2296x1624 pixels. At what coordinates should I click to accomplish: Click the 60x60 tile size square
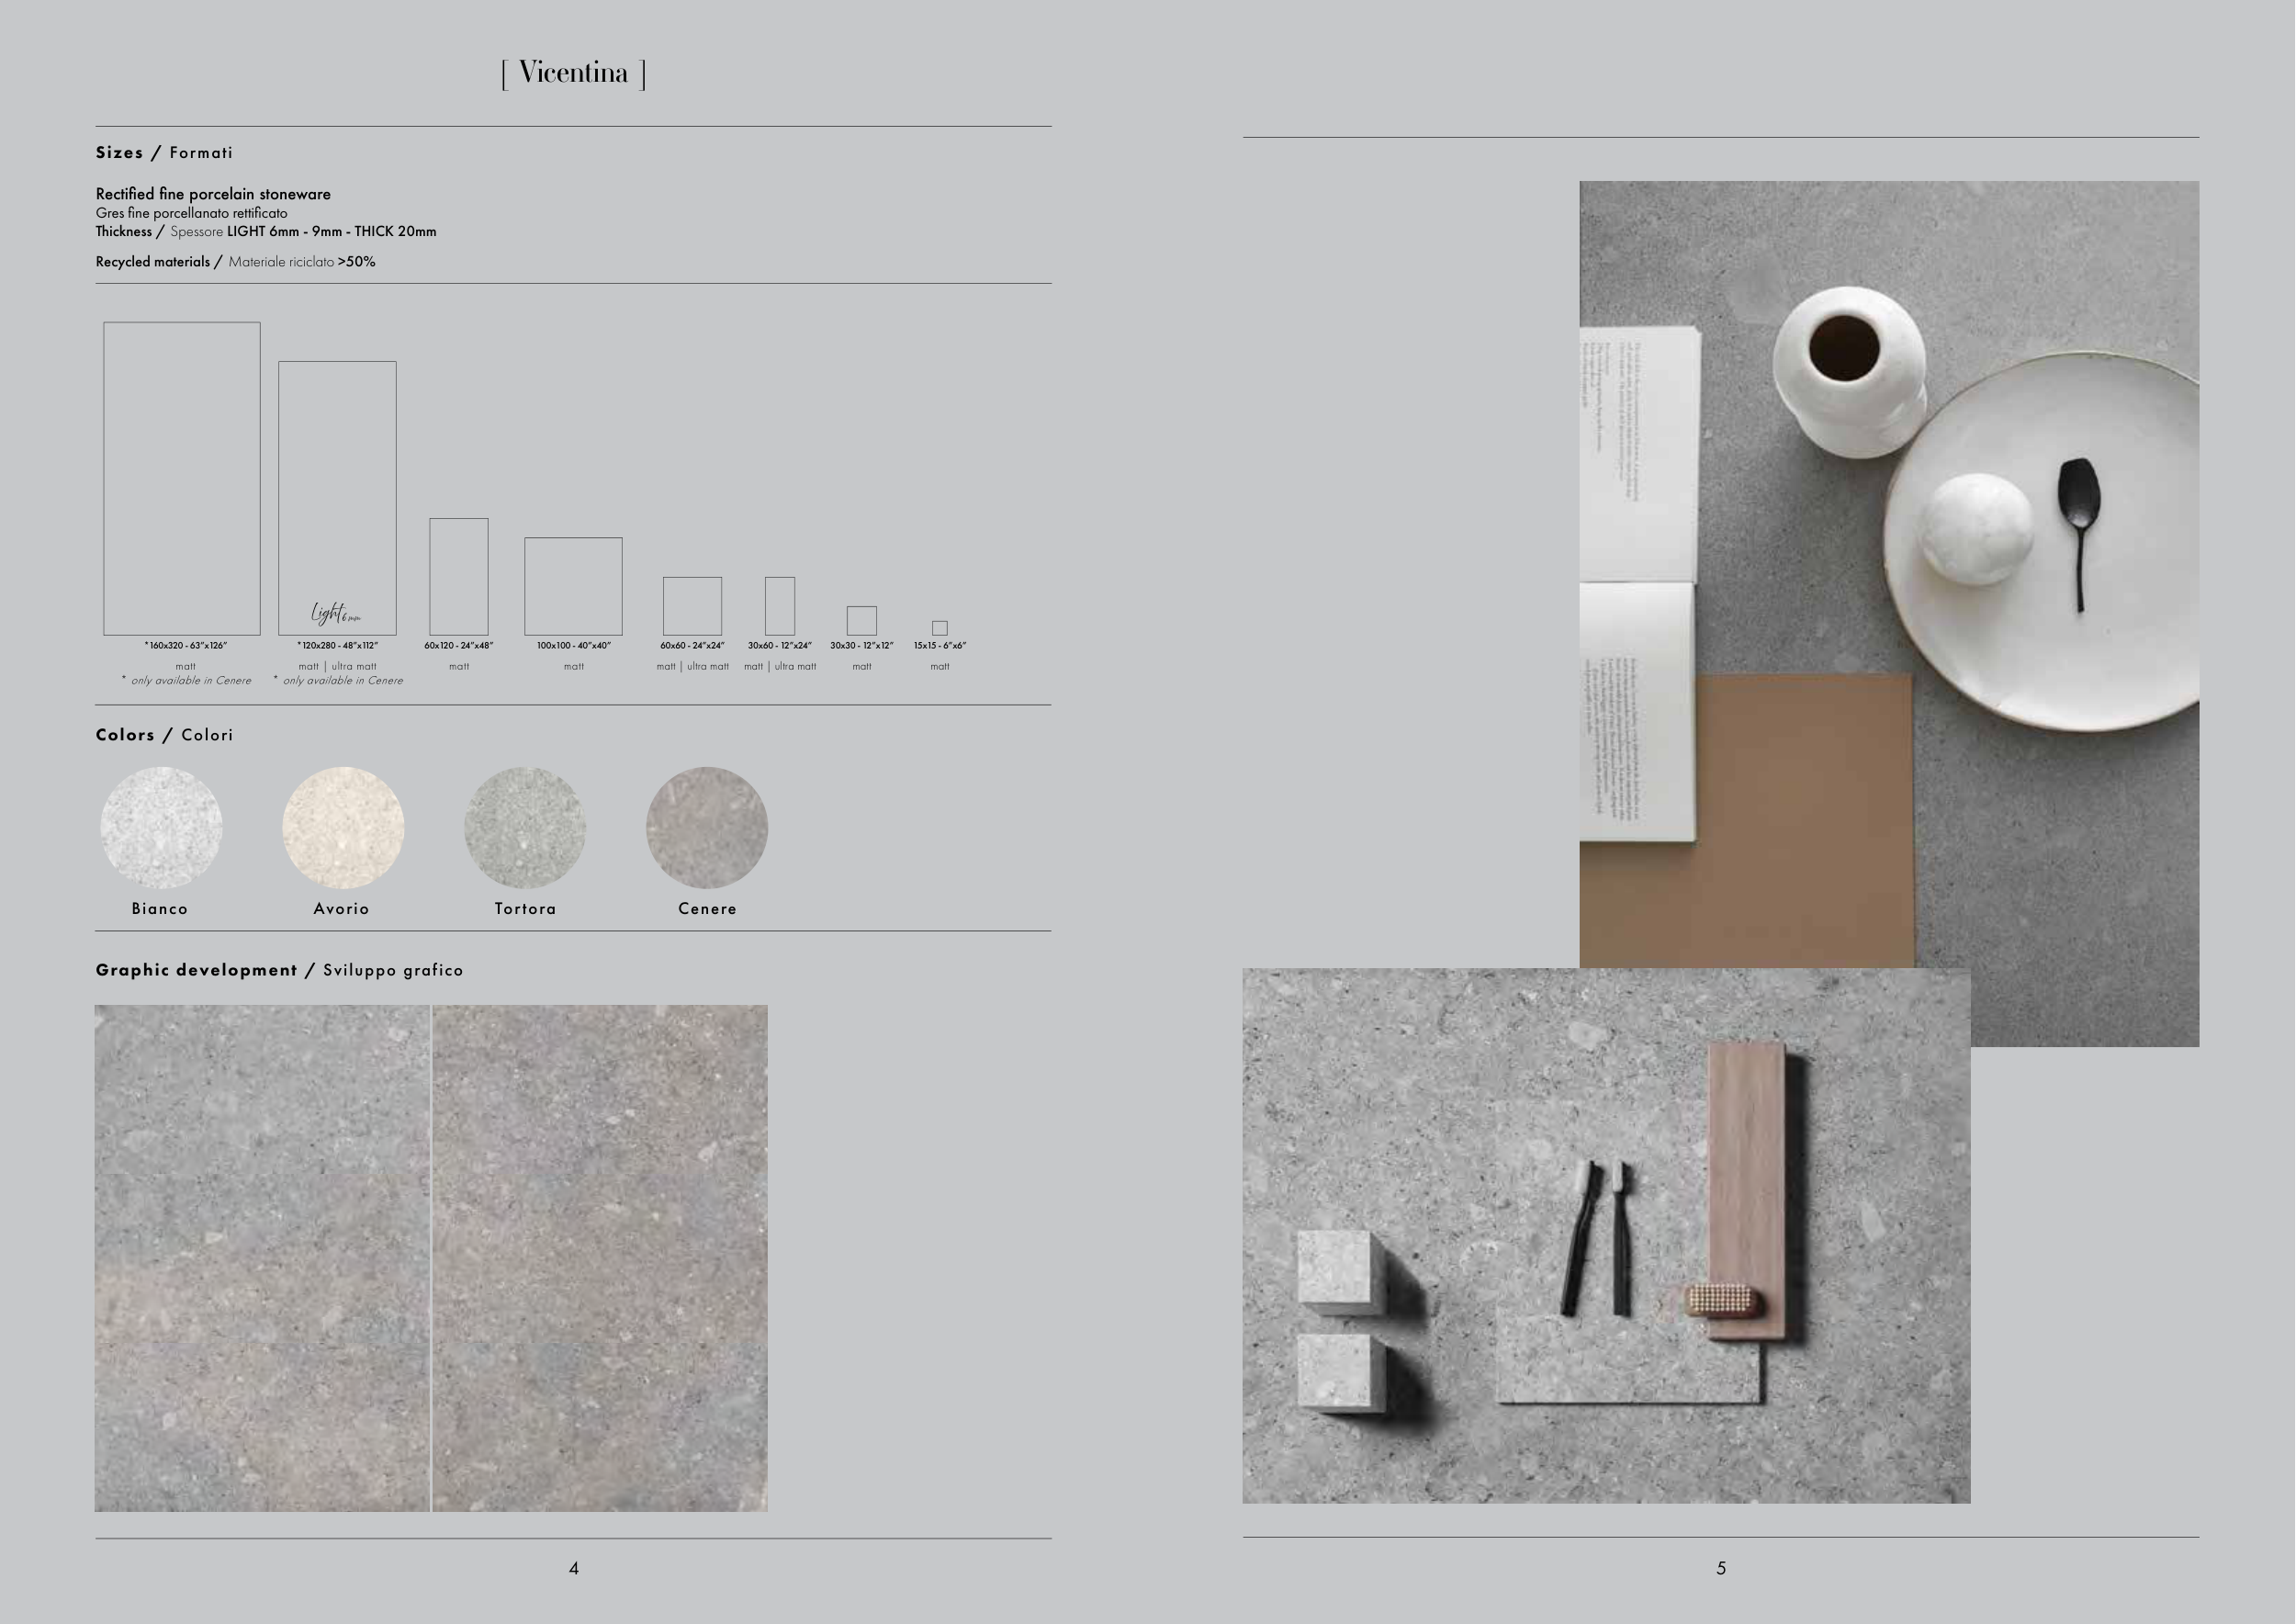pos(692,605)
